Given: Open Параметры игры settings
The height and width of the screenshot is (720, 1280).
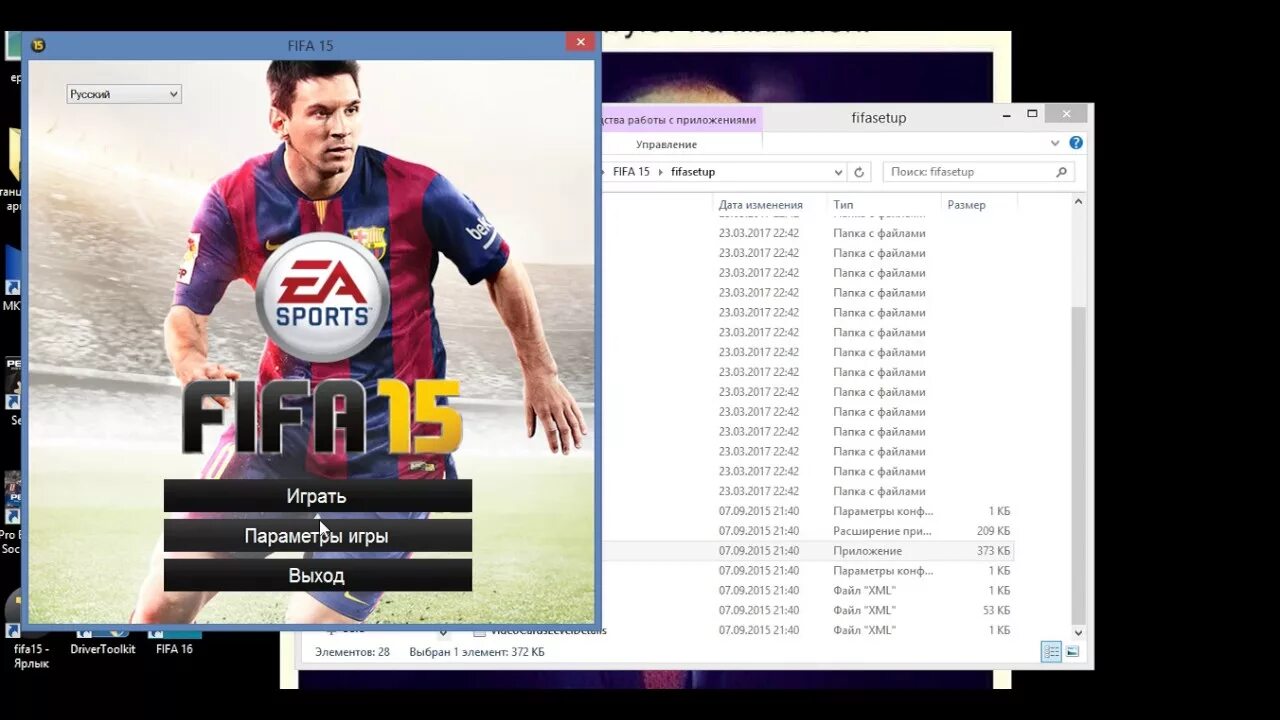Looking at the screenshot, I should pos(317,536).
